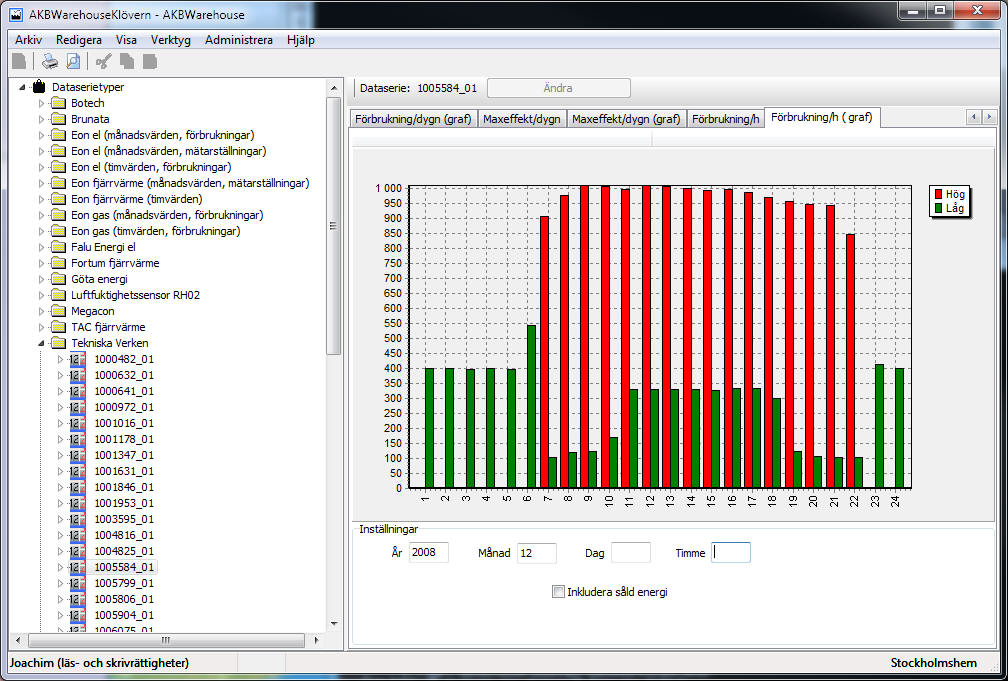Click the copy toolbar icon
The height and width of the screenshot is (681, 1008).
[127, 61]
